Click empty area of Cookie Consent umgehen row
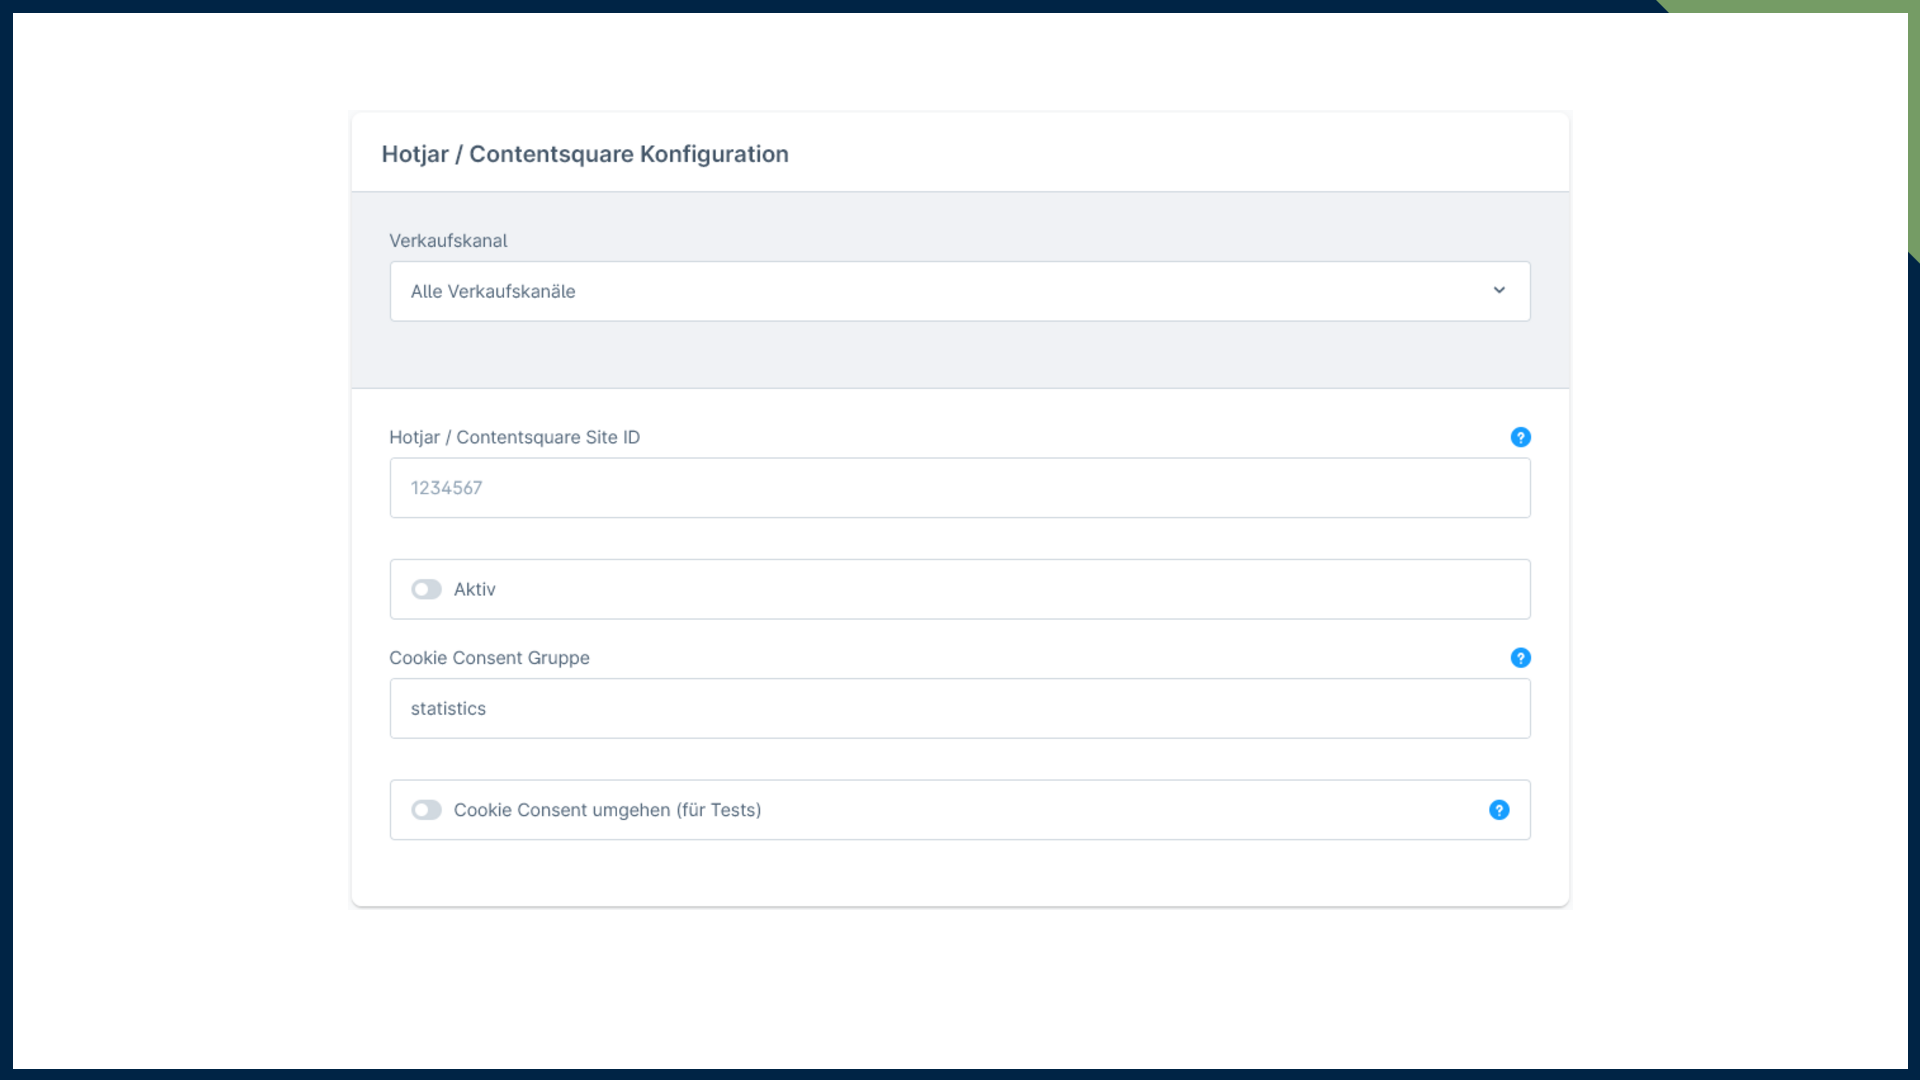 (x=1100, y=810)
